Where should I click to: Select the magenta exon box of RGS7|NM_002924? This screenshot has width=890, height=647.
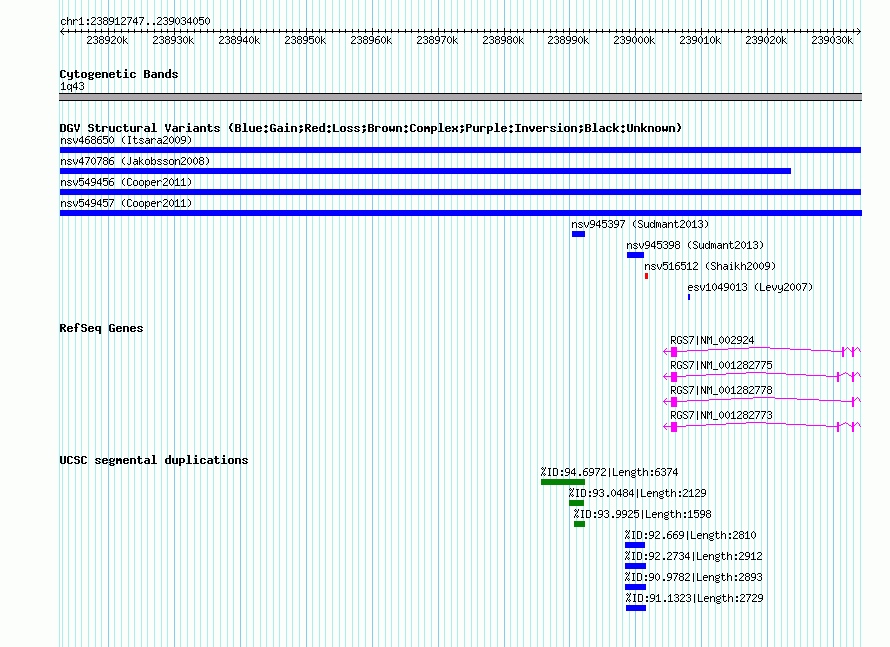674,352
